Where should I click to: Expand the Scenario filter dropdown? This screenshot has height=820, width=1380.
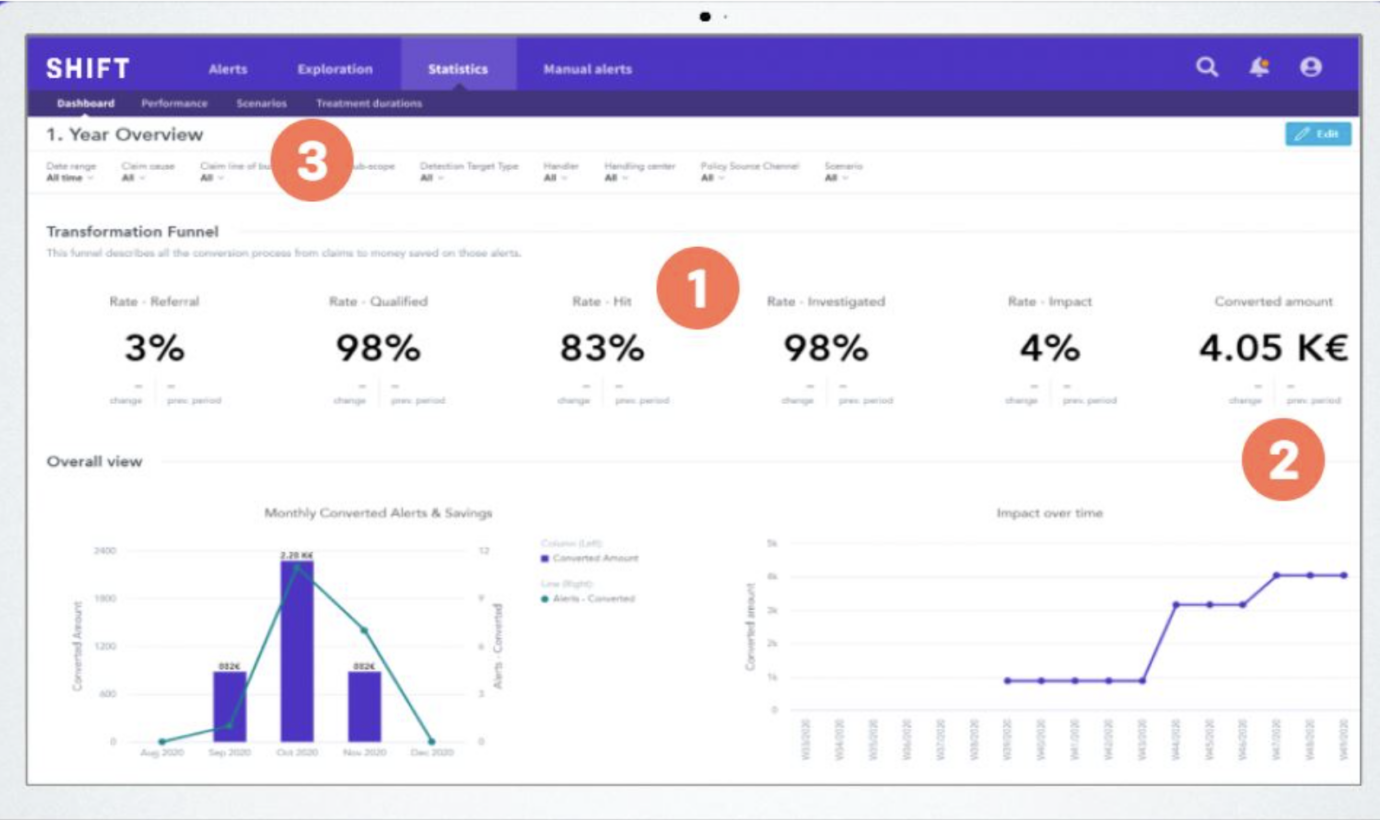click(x=836, y=178)
